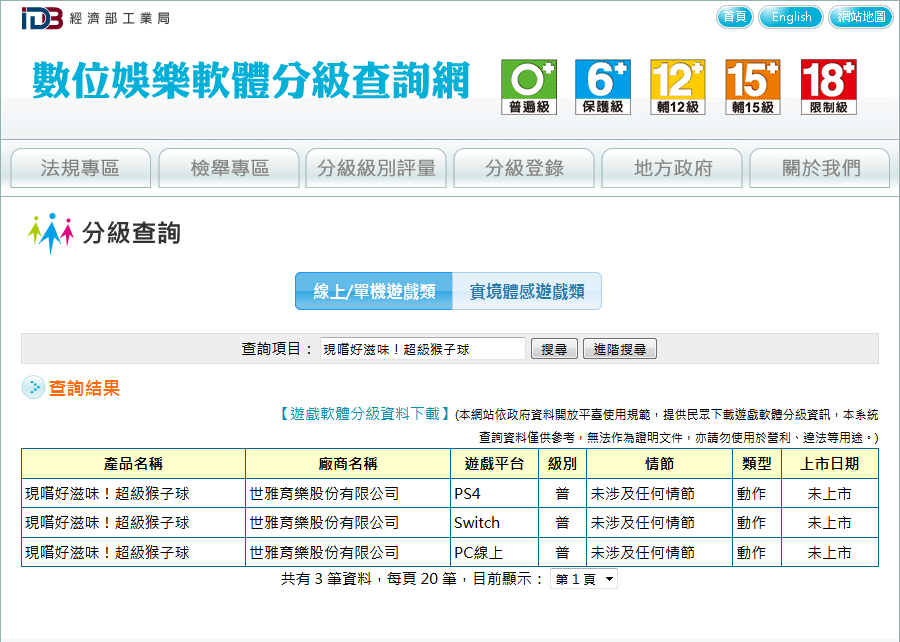Click the red 18+ 限制級 rating icon
Screen dimensions: 900x642
(x=828, y=87)
